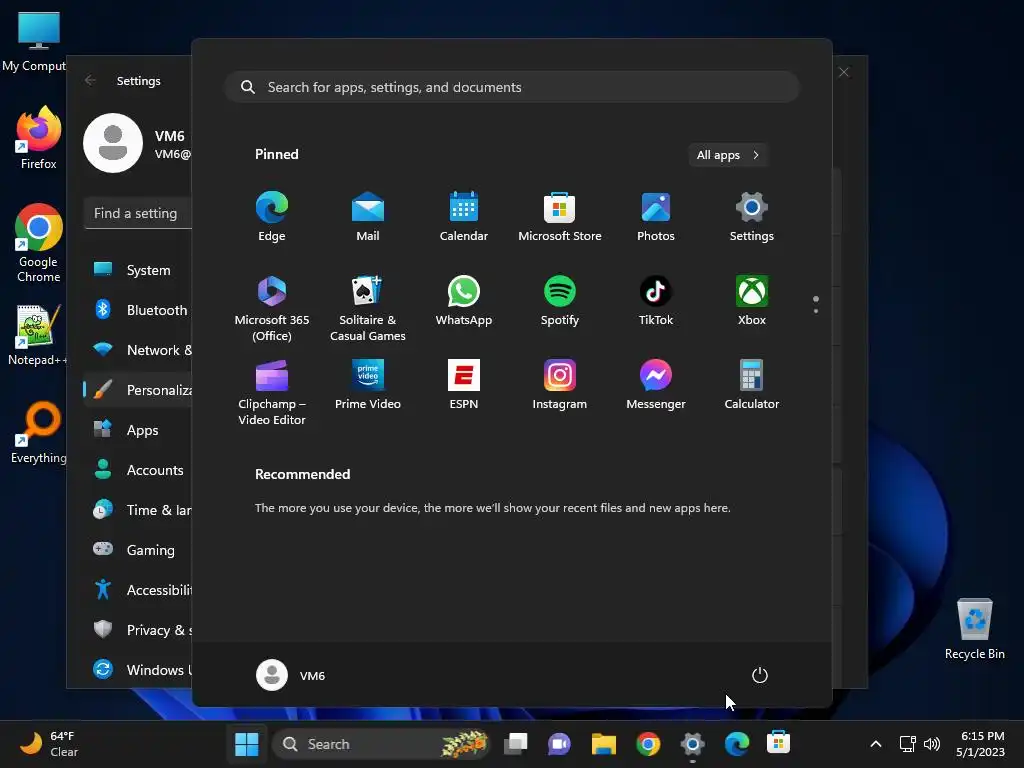Image resolution: width=1024 pixels, height=768 pixels.
Task: Show All apps list
Action: click(728, 155)
